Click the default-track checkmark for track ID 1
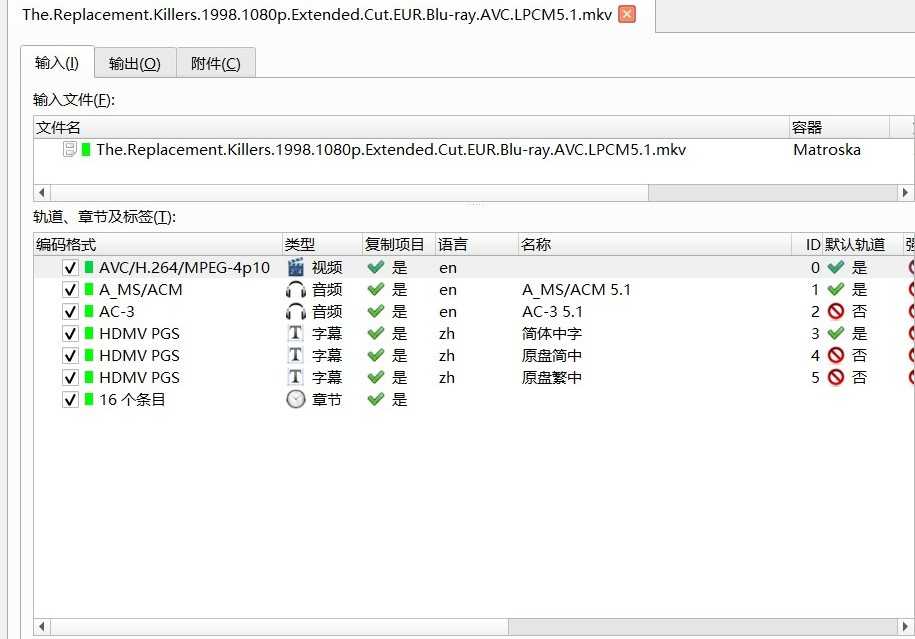The width and height of the screenshot is (915, 639). point(836,289)
